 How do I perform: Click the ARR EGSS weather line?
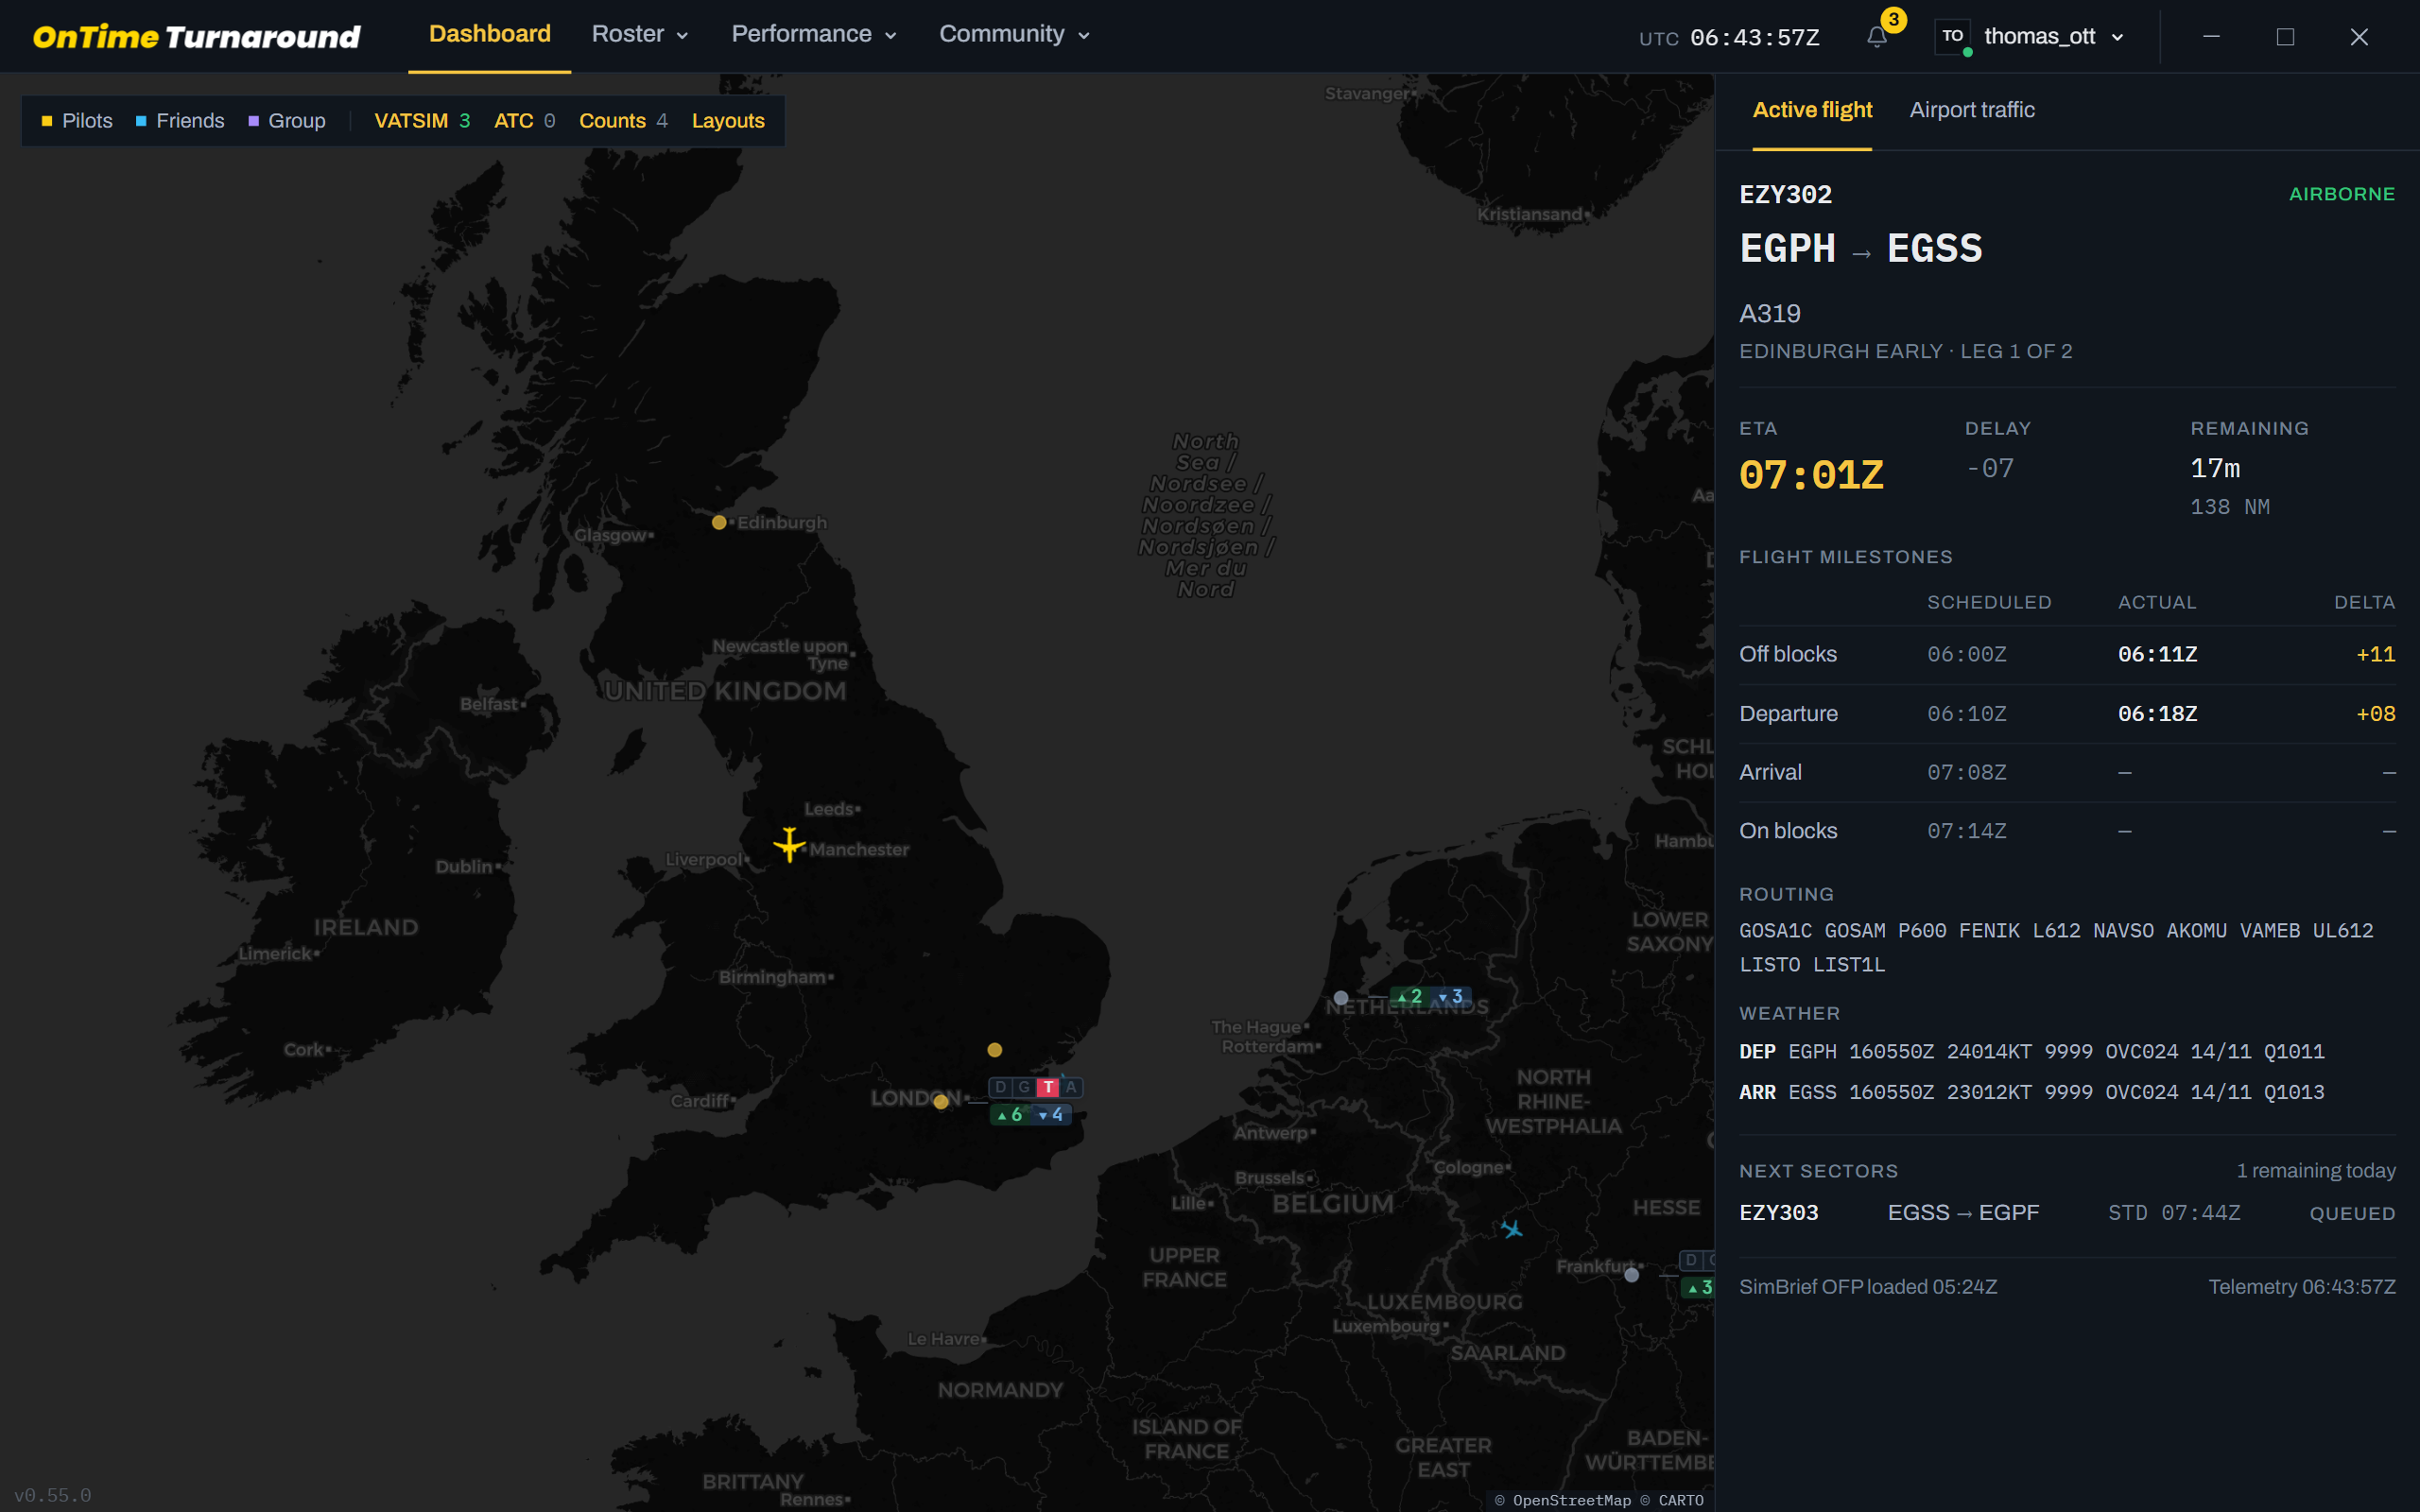(2032, 1092)
